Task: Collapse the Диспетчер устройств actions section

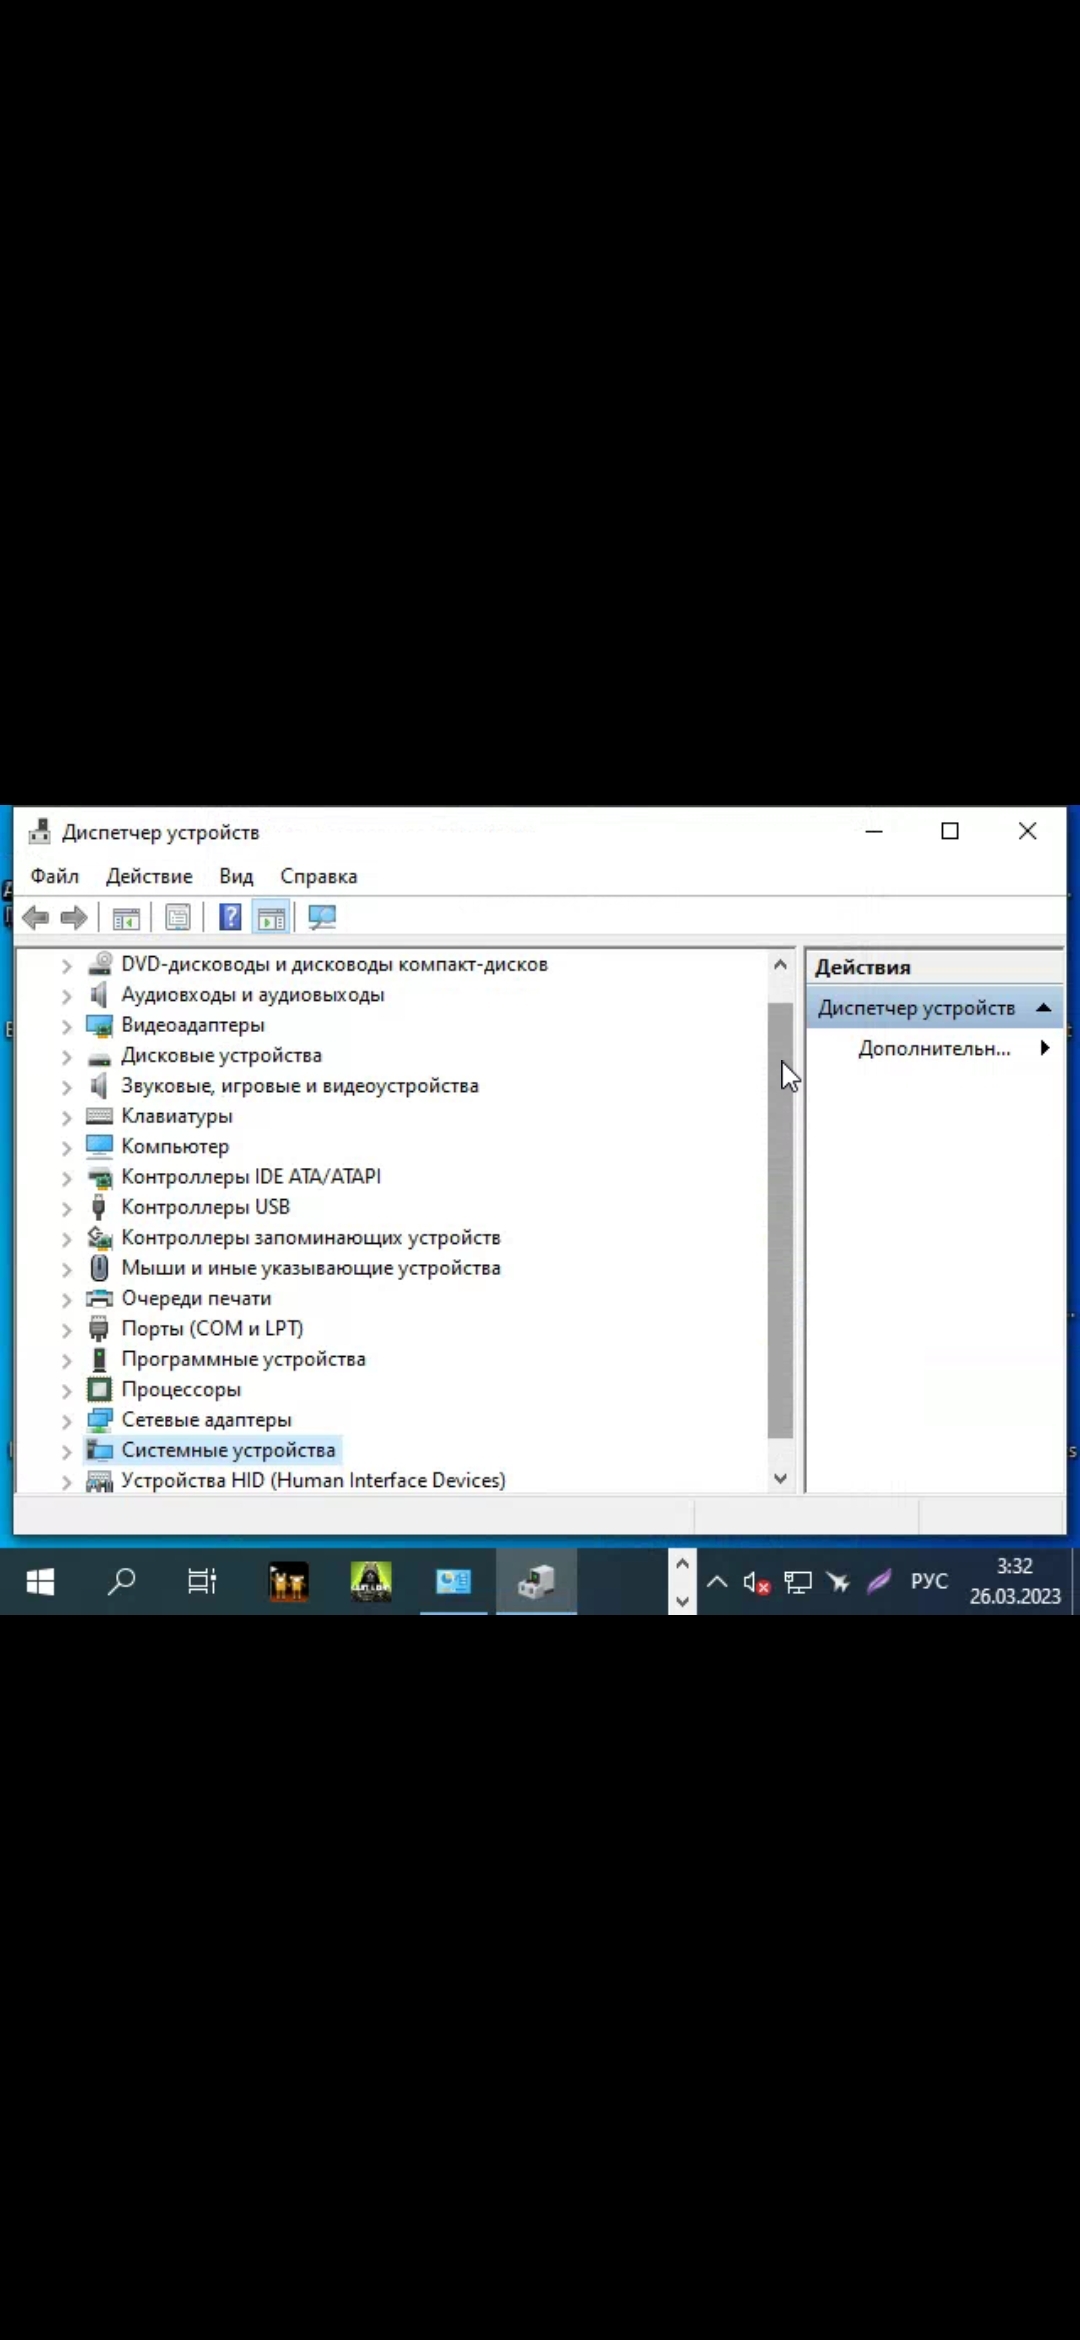Action: (x=1043, y=1008)
